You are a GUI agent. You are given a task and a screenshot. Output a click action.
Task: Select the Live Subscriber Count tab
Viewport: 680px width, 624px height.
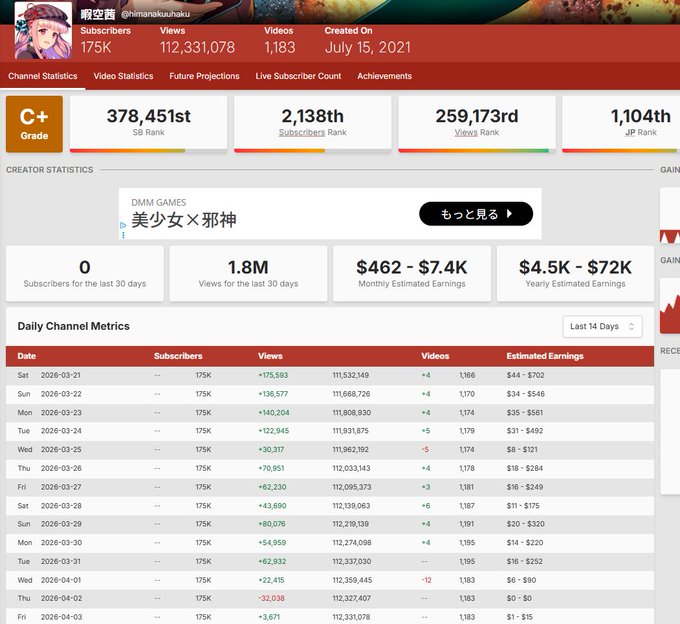coord(298,76)
